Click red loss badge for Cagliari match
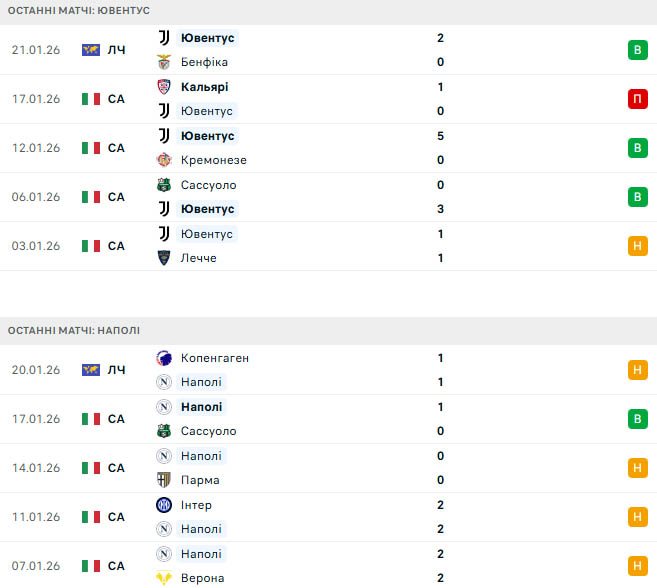 pos(637,99)
